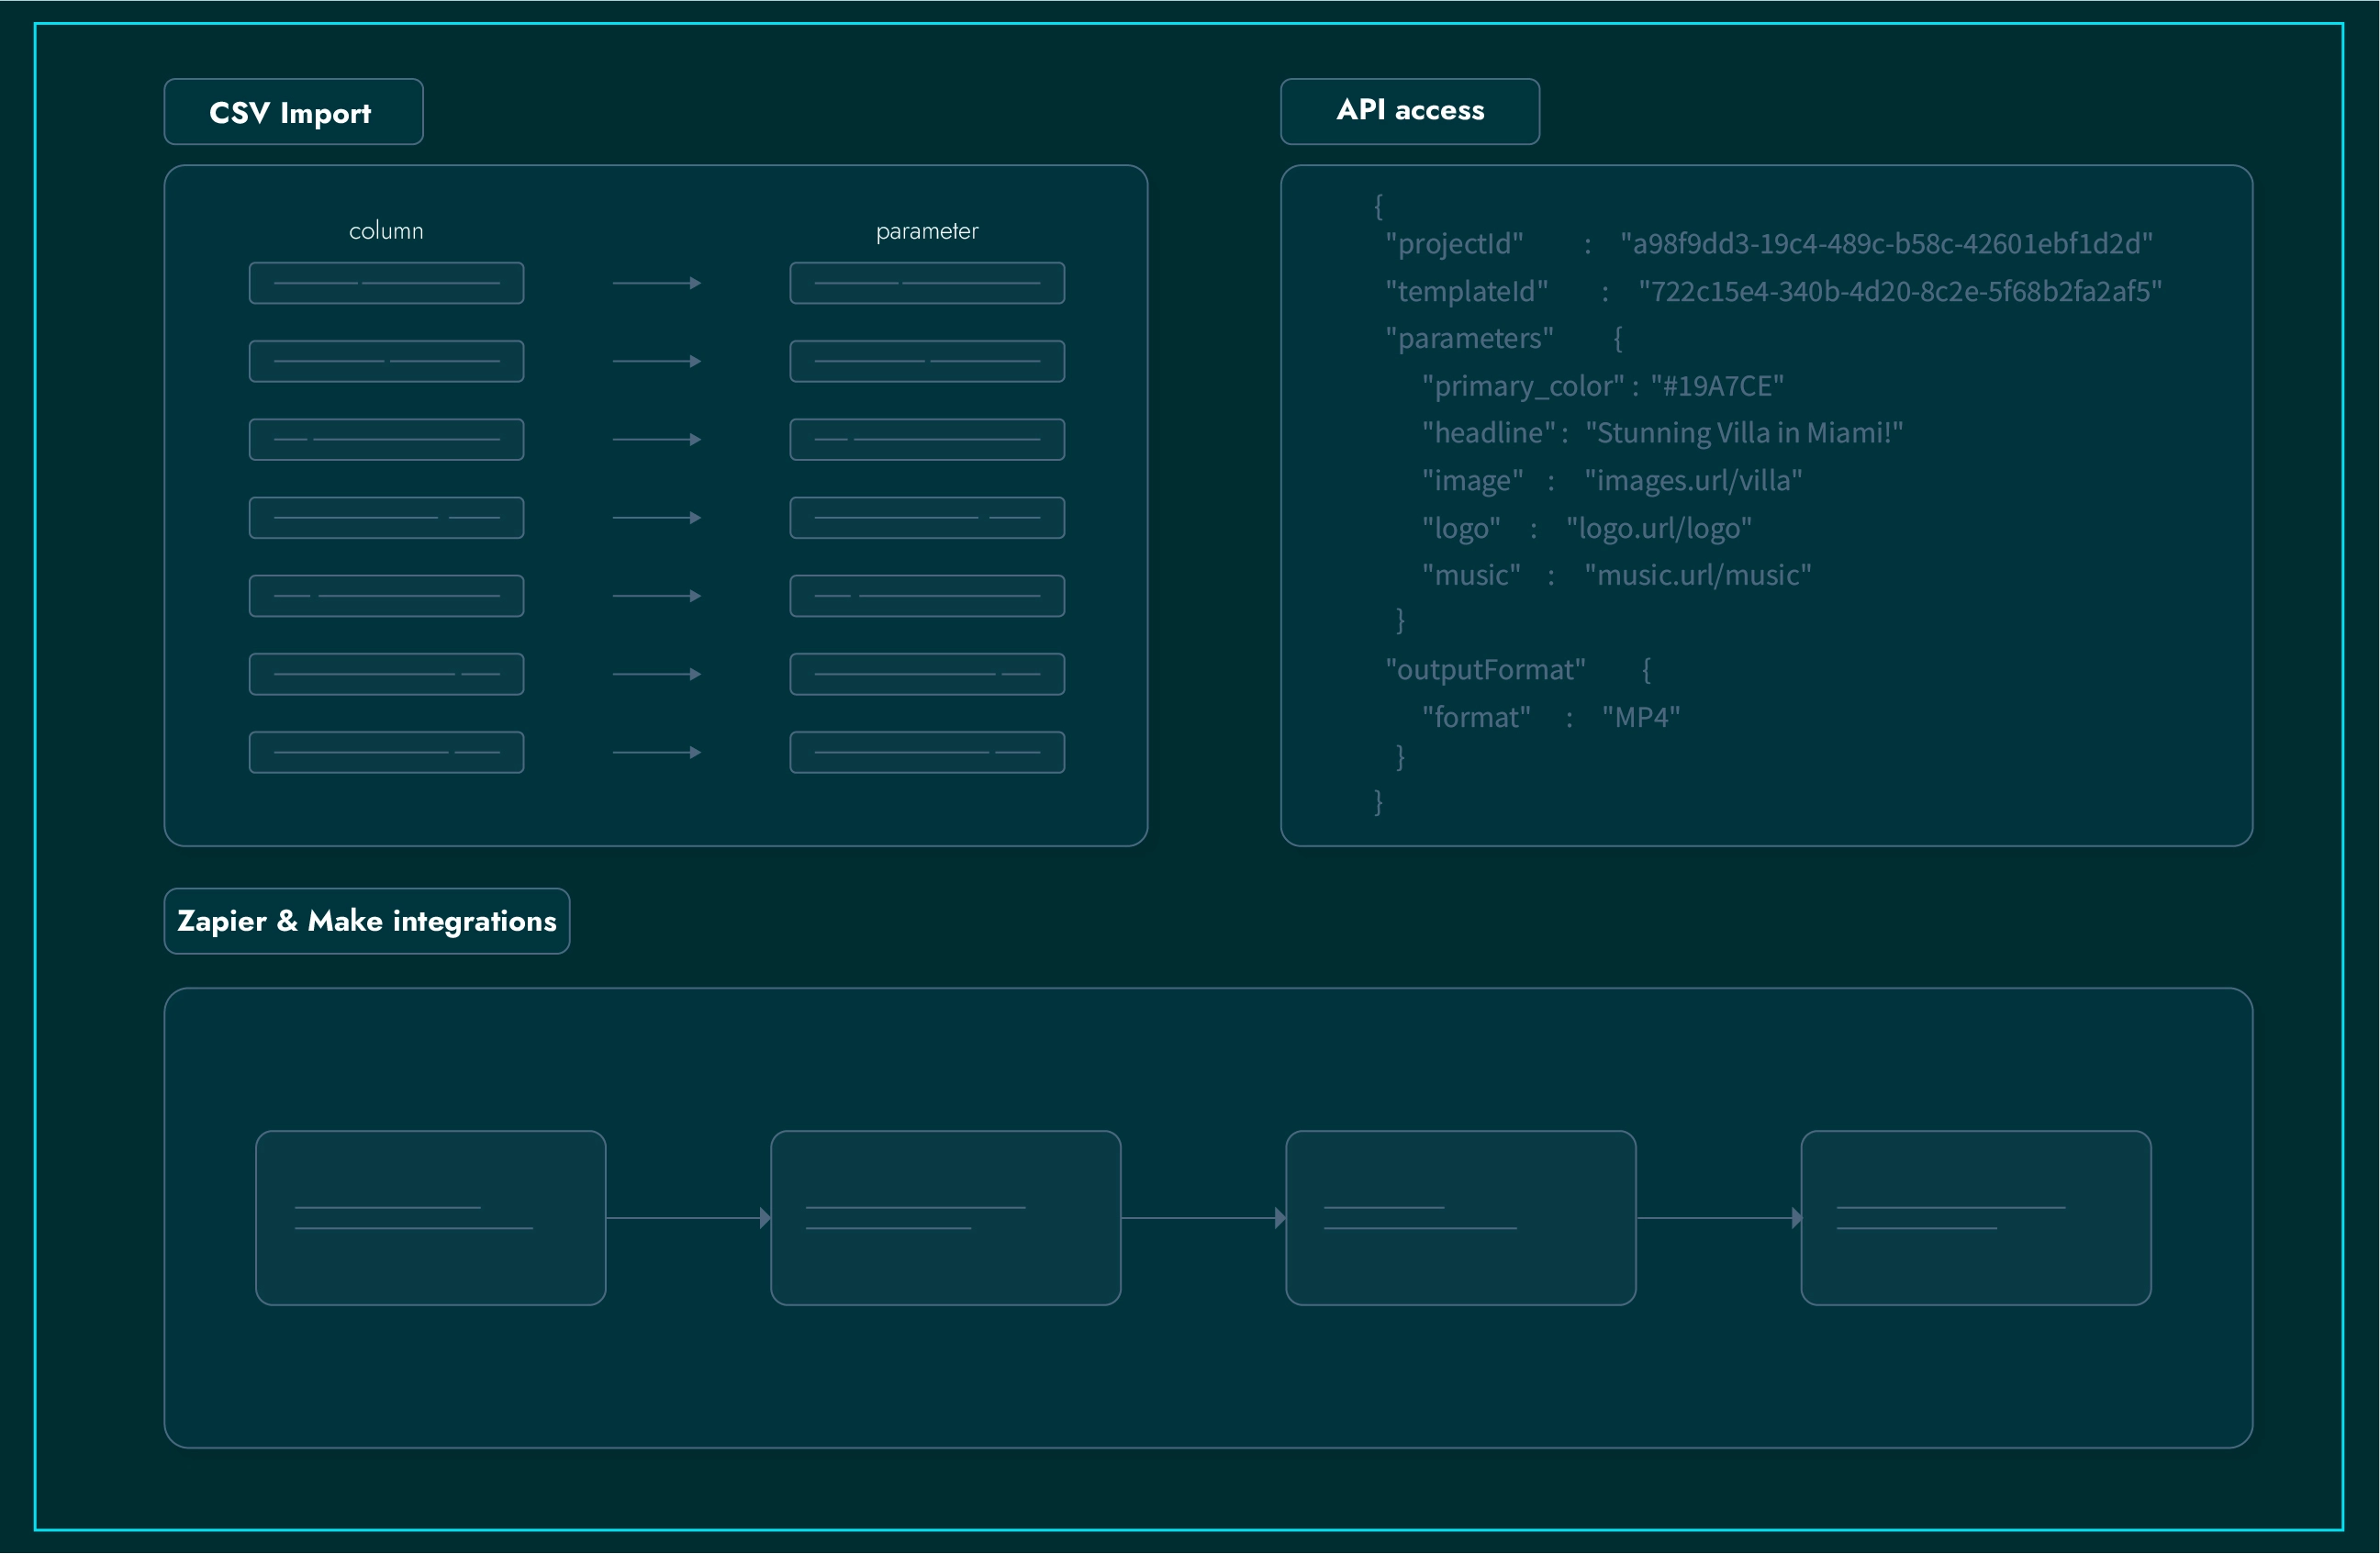Switch to the column header in CSV Import
This screenshot has height=1554, width=2380.
pos(386,230)
